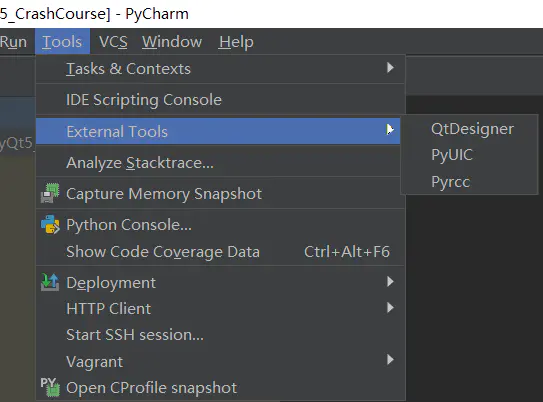Open HTTP Client submenu
The height and width of the screenshot is (402, 543).
(221, 309)
